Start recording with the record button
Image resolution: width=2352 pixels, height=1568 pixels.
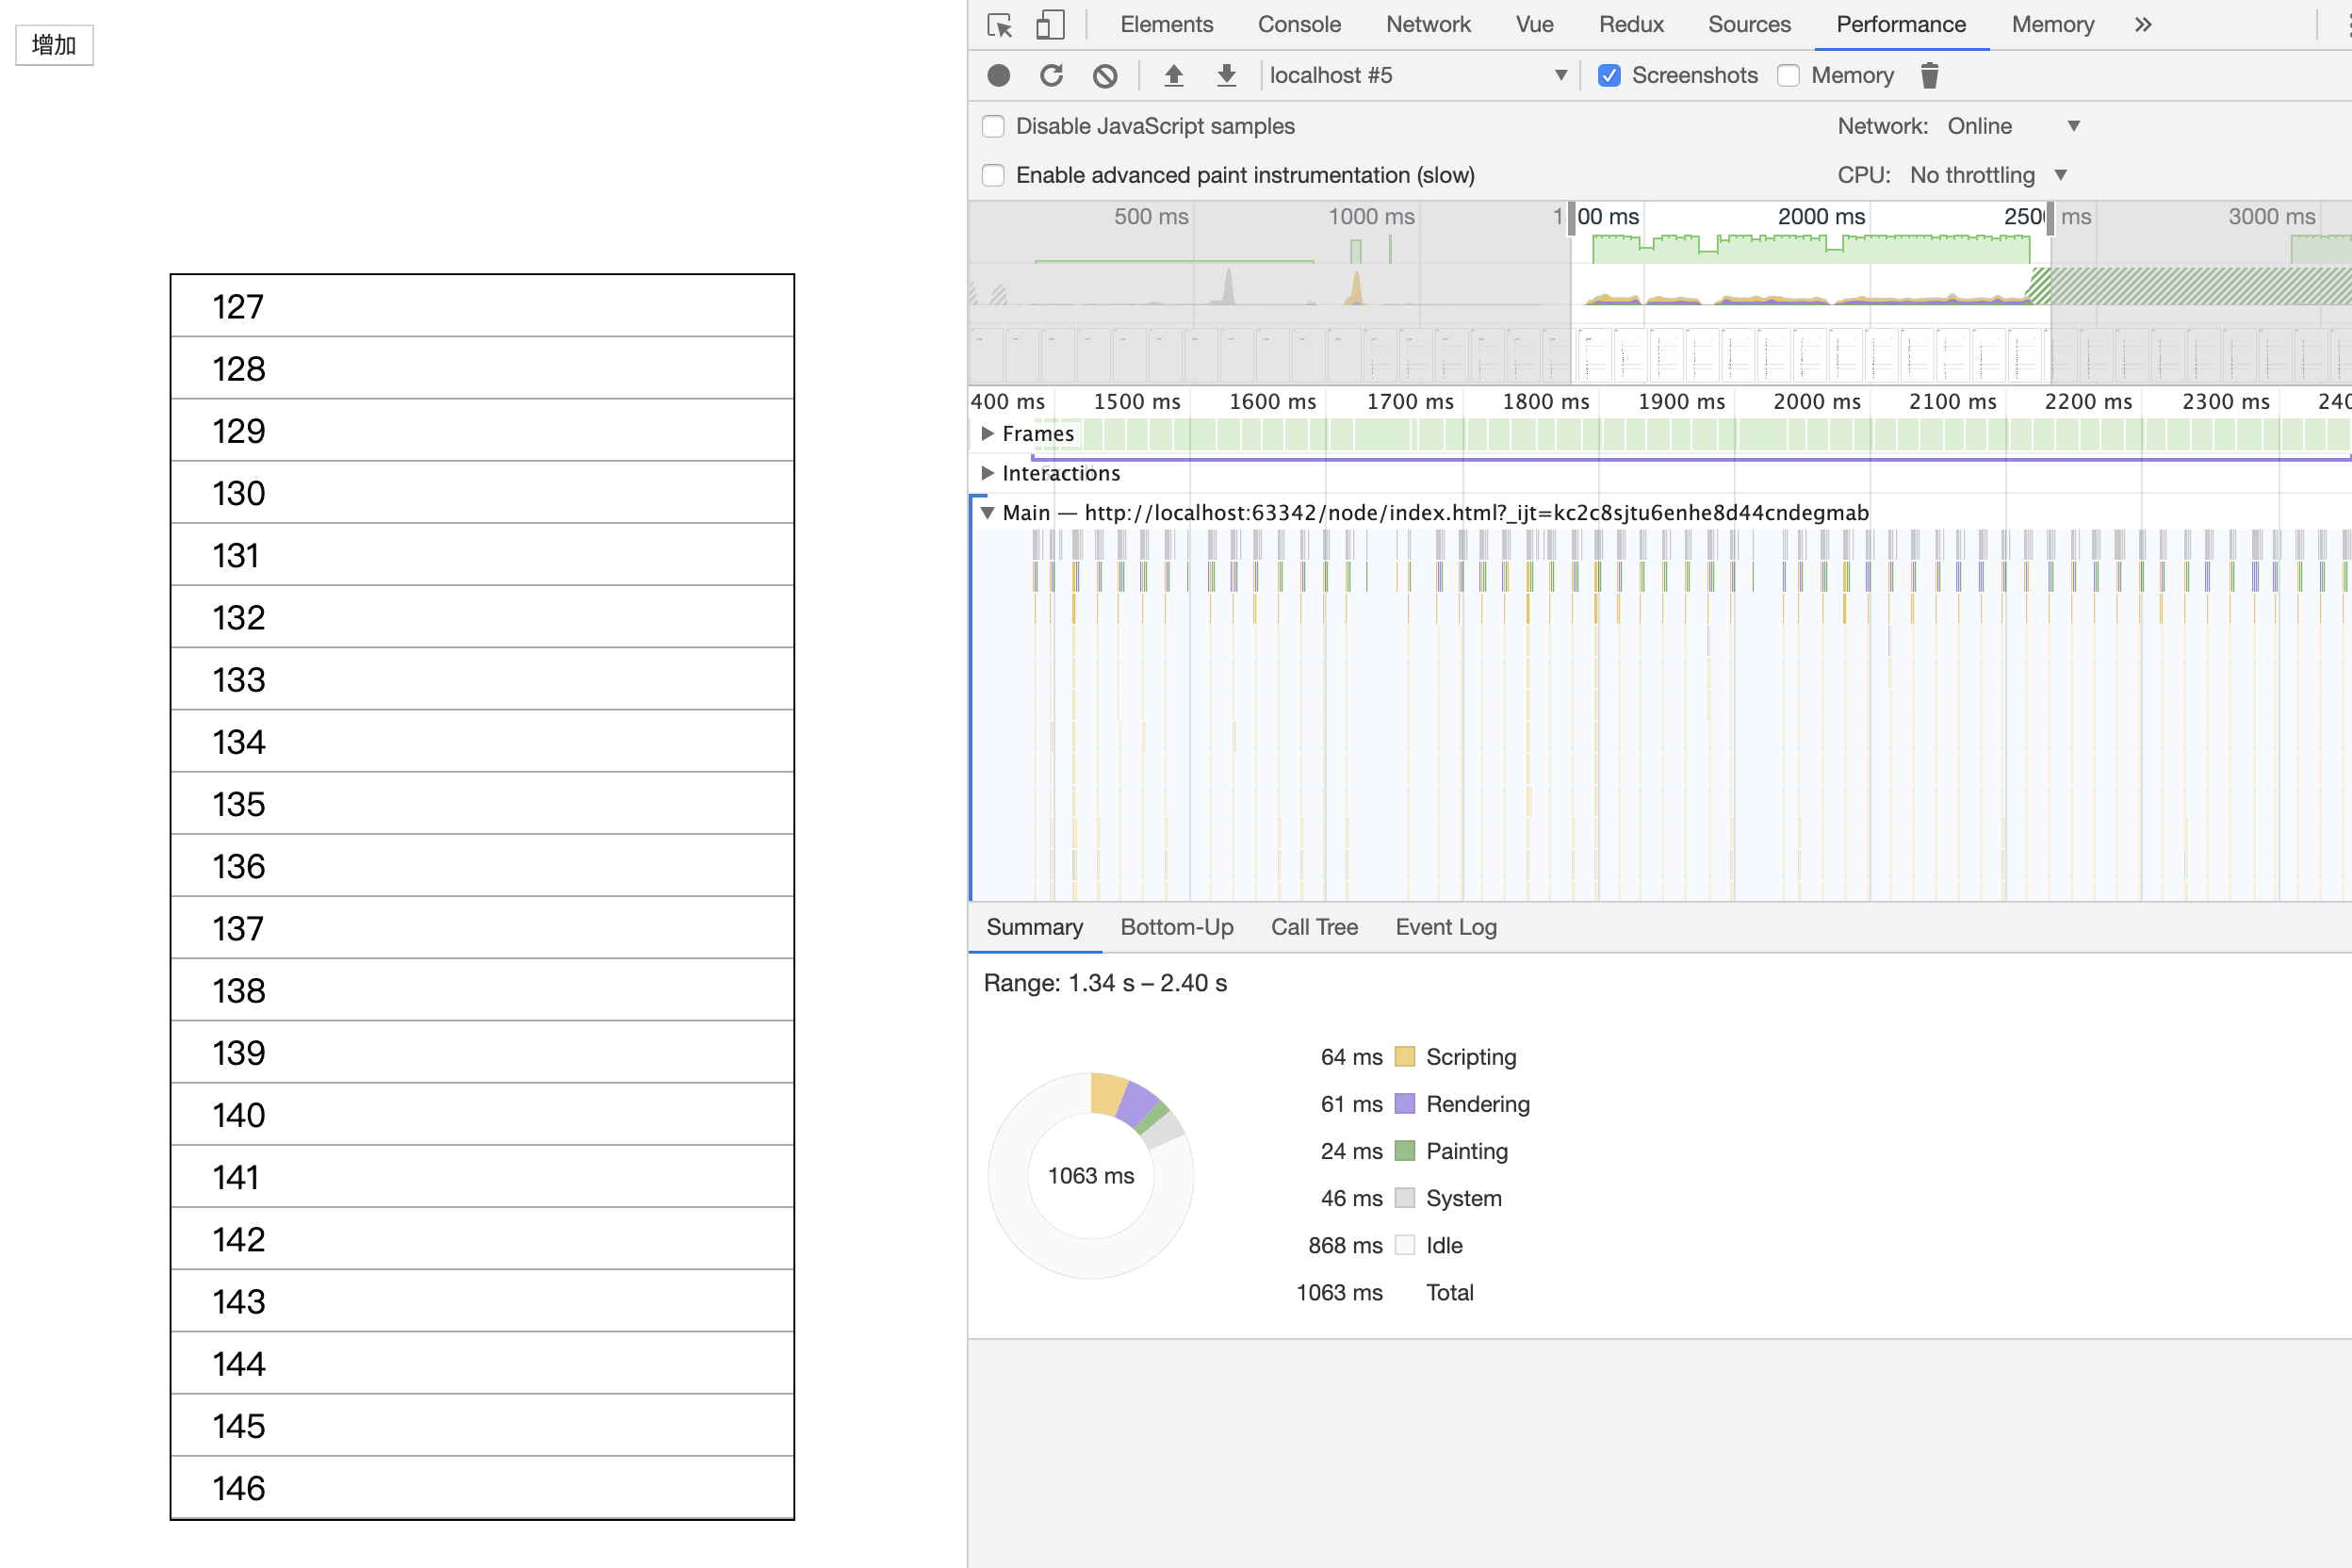[x=998, y=76]
